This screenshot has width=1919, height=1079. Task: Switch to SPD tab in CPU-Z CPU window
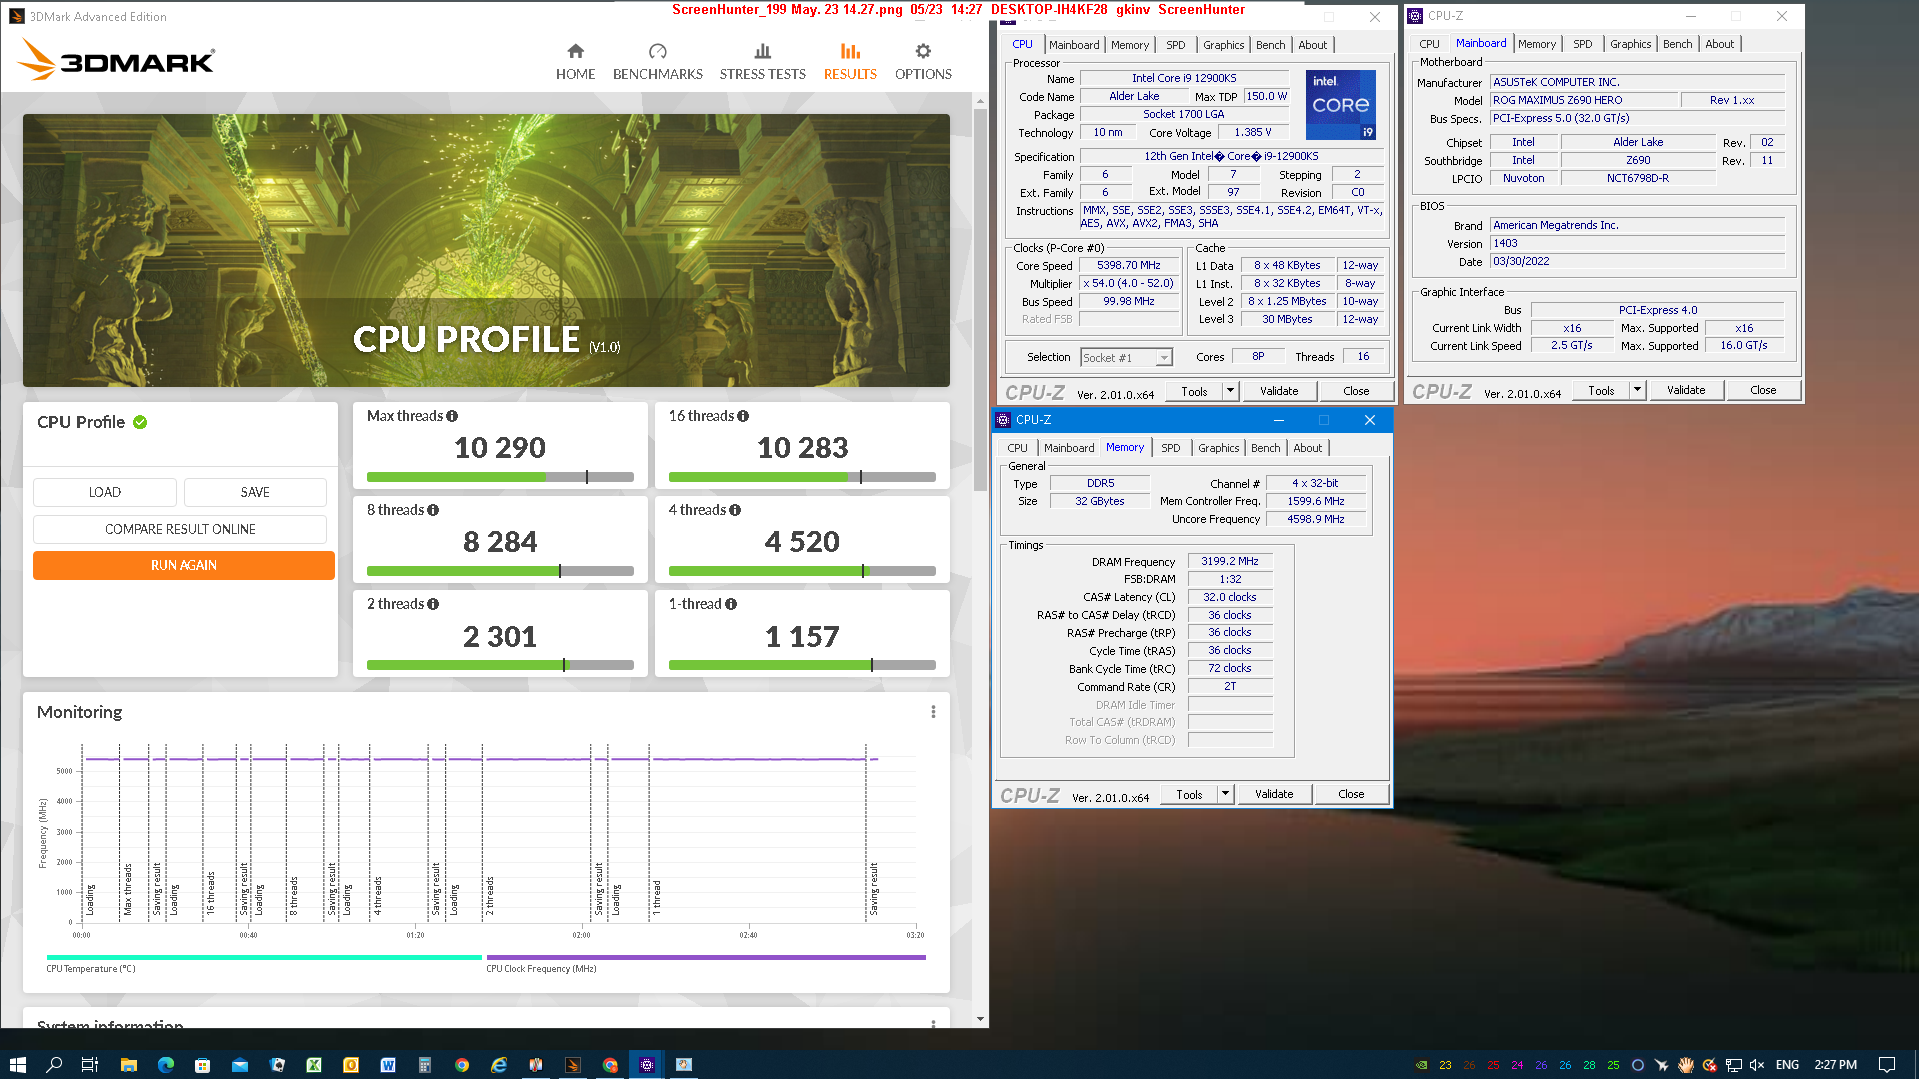[1175, 45]
